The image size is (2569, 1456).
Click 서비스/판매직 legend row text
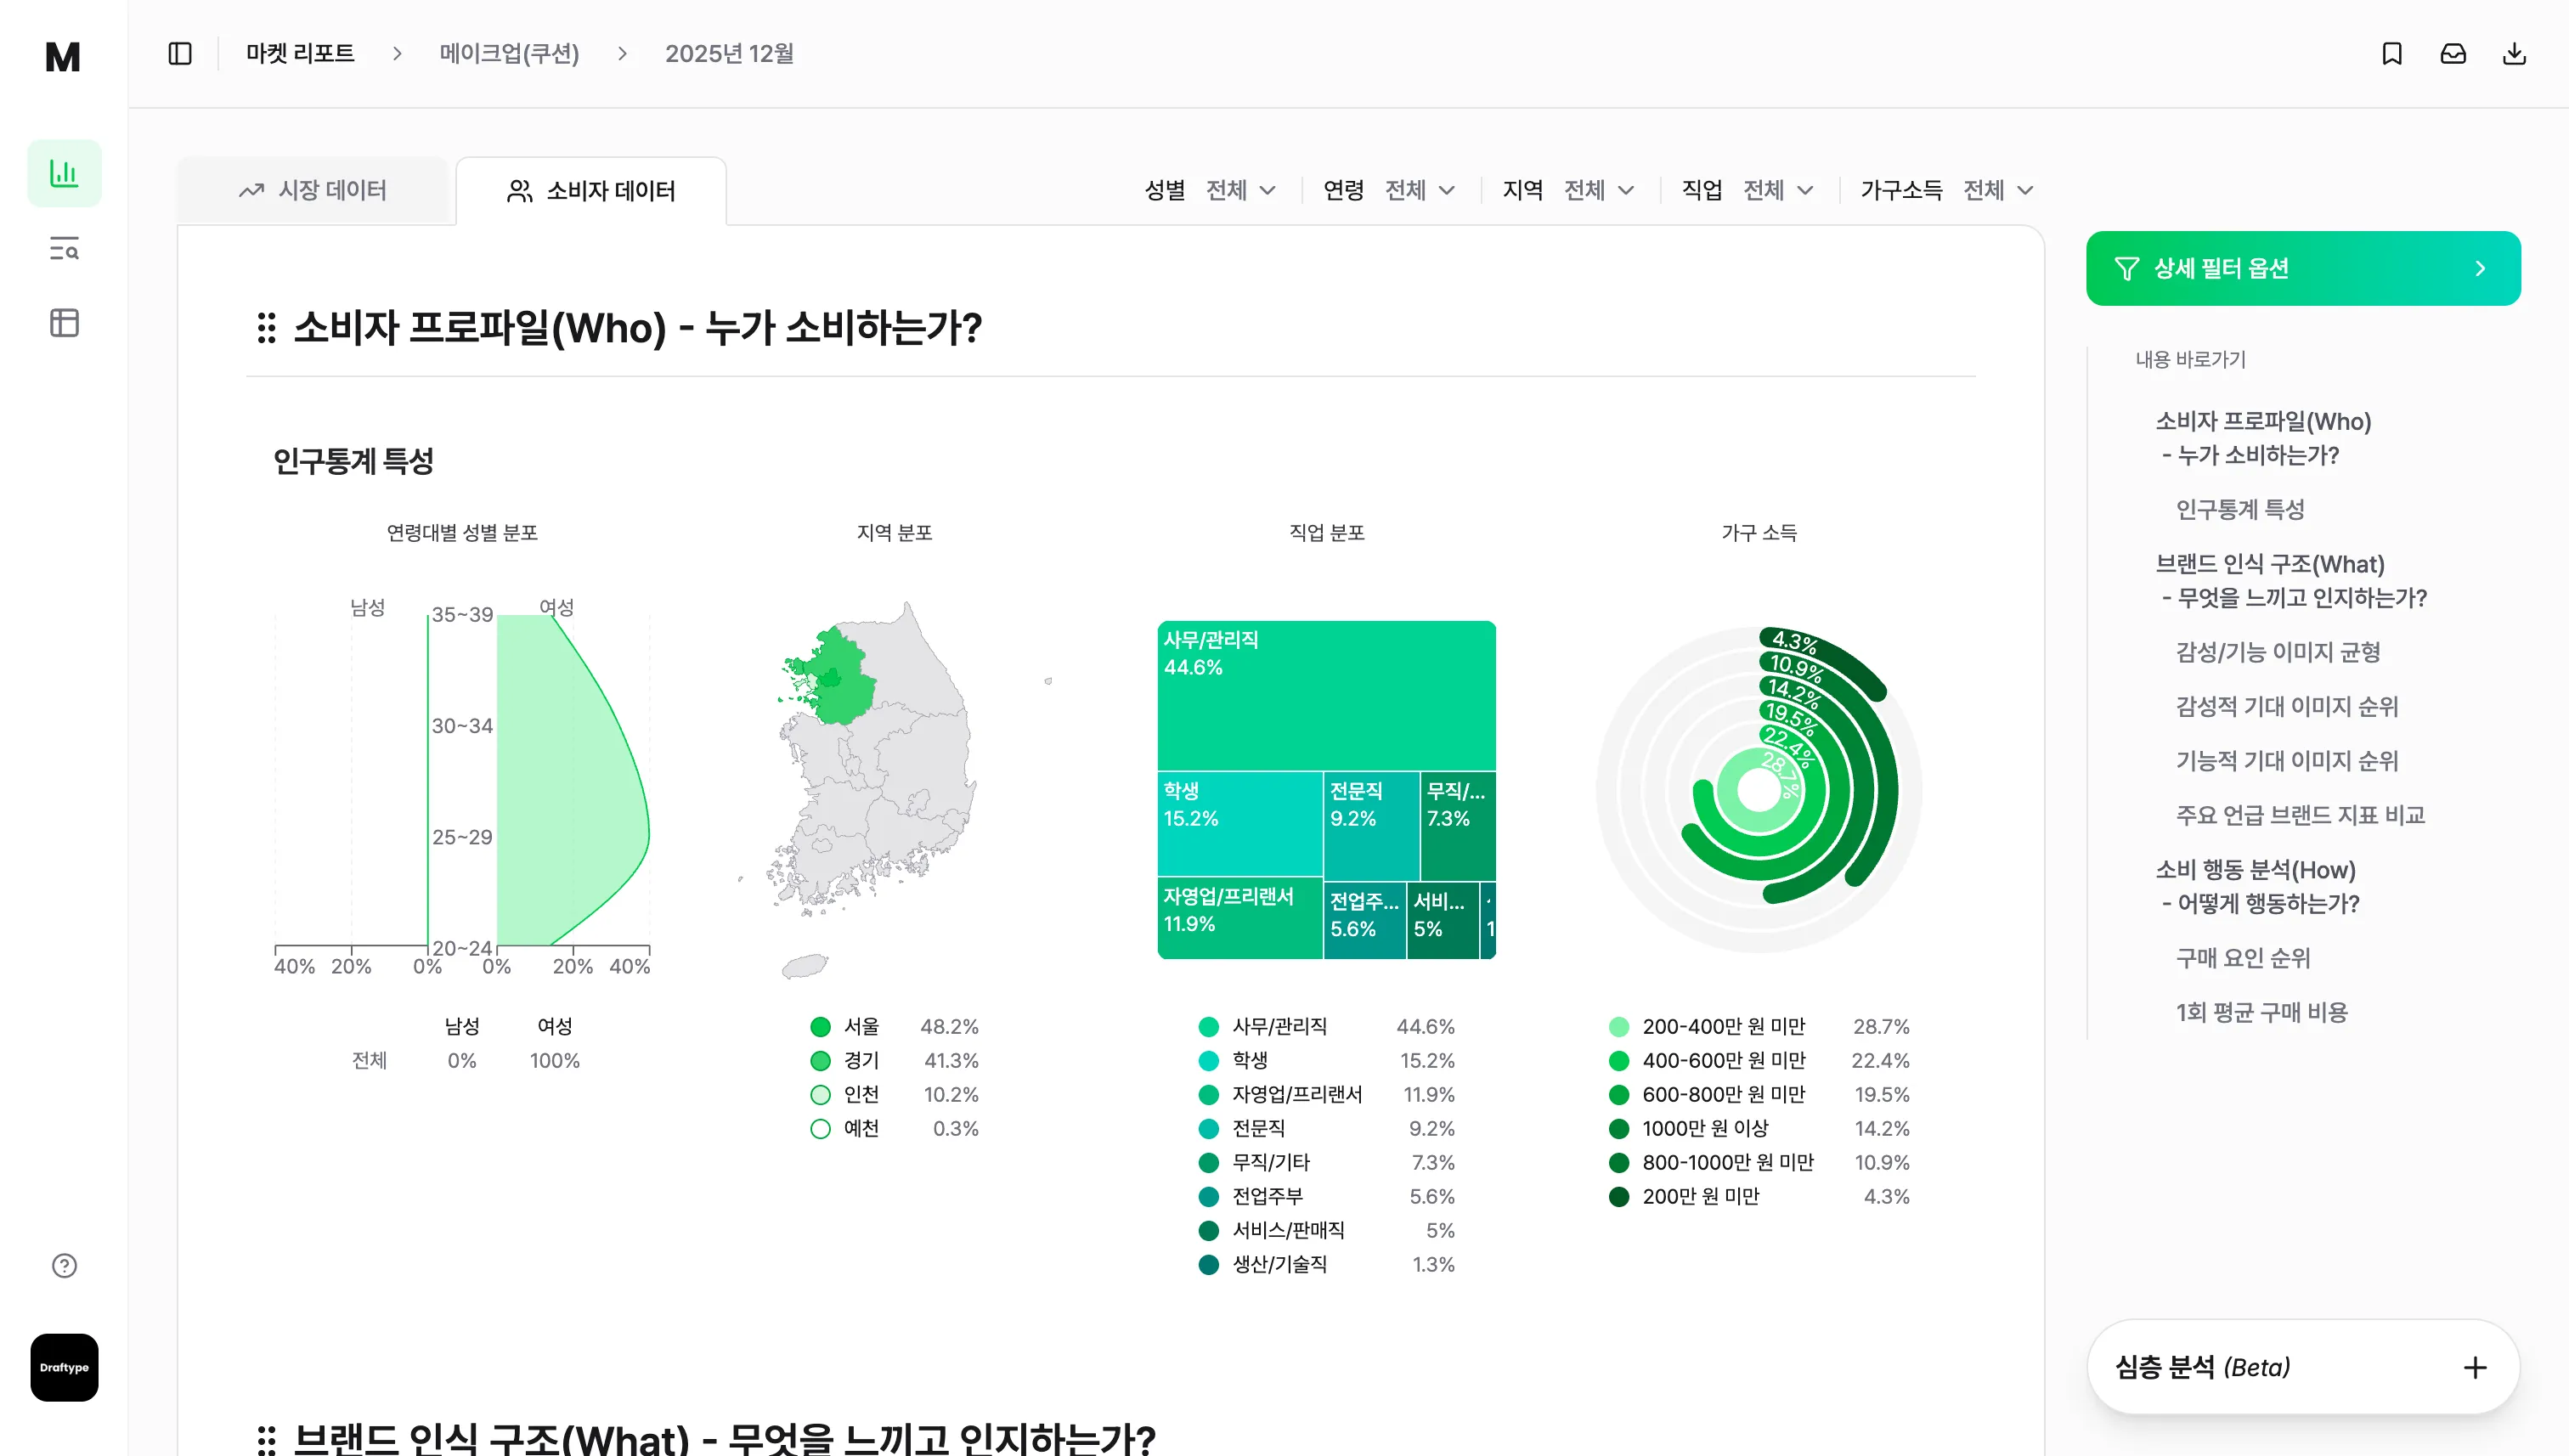click(1288, 1231)
